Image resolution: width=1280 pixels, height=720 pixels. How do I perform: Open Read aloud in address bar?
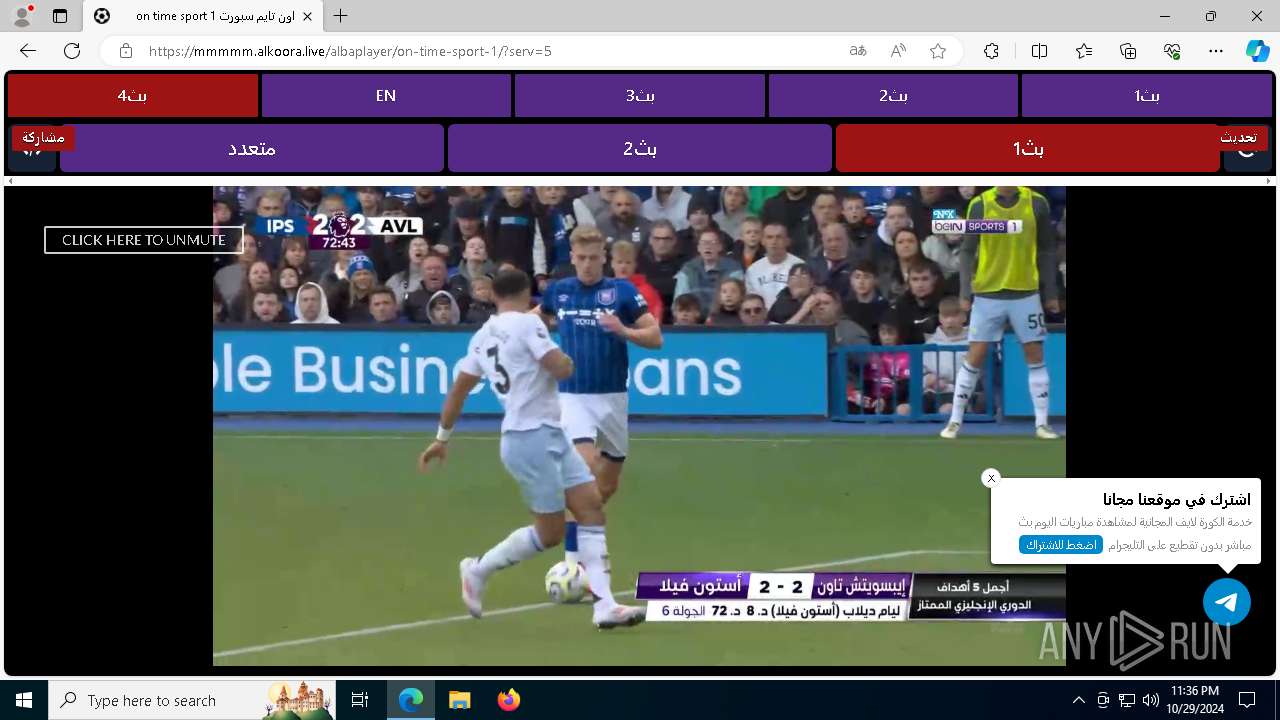[x=898, y=51]
